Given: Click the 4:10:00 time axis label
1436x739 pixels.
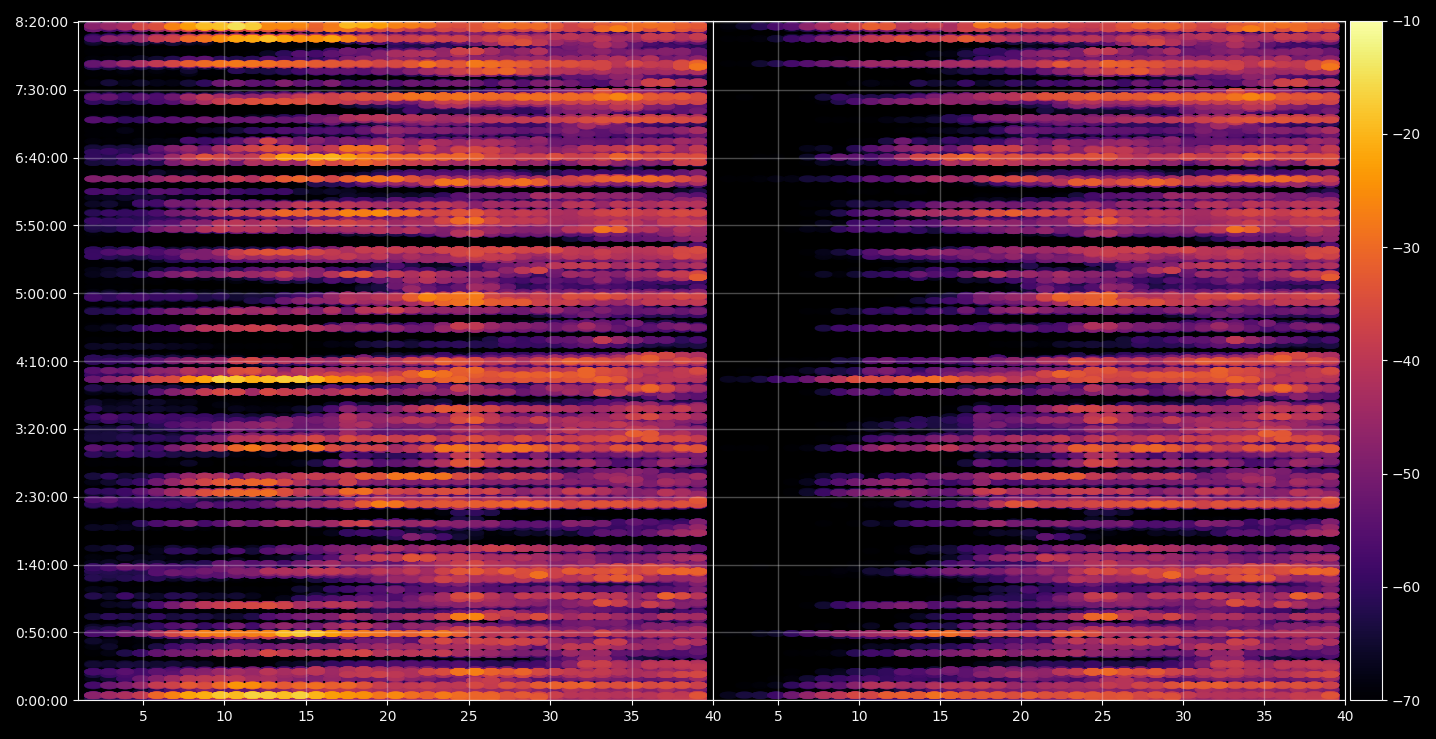Looking at the screenshot, I should pos(41,362).
